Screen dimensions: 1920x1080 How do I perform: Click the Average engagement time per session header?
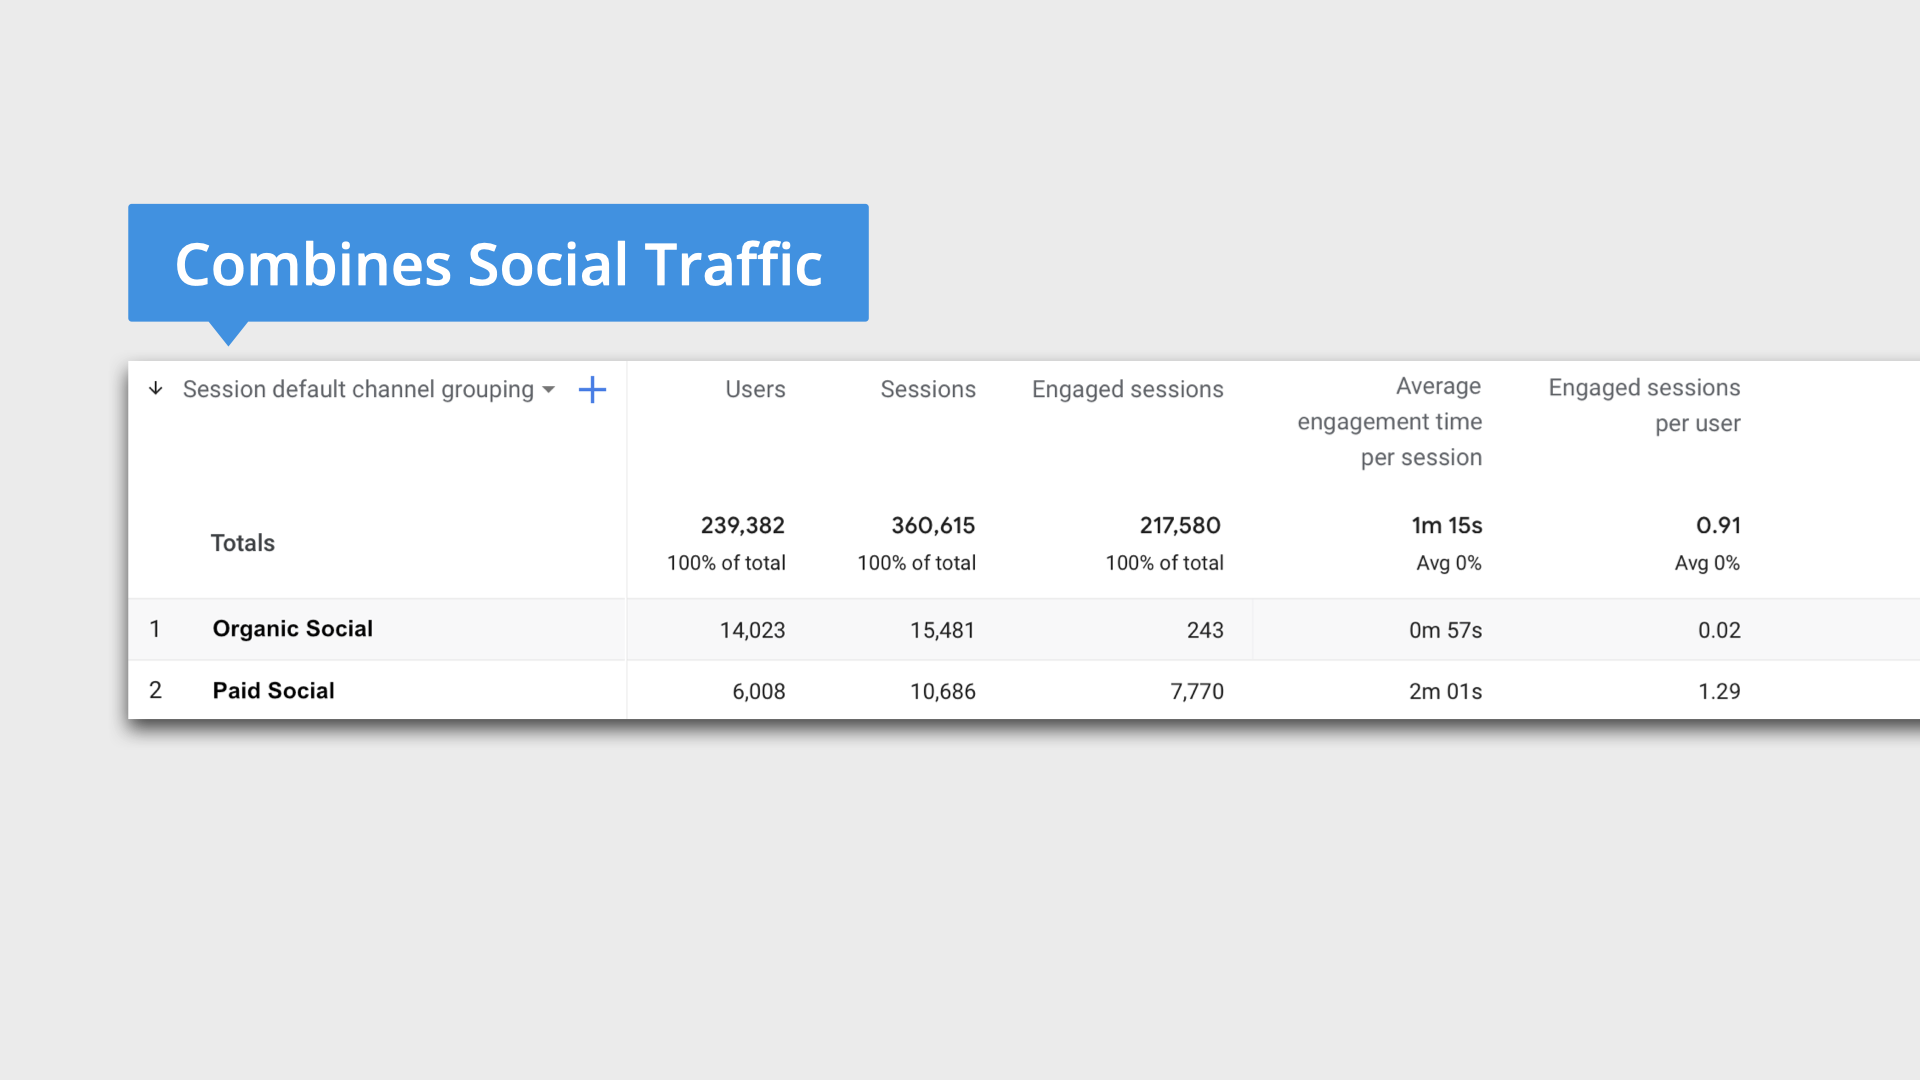[1389, 421]
